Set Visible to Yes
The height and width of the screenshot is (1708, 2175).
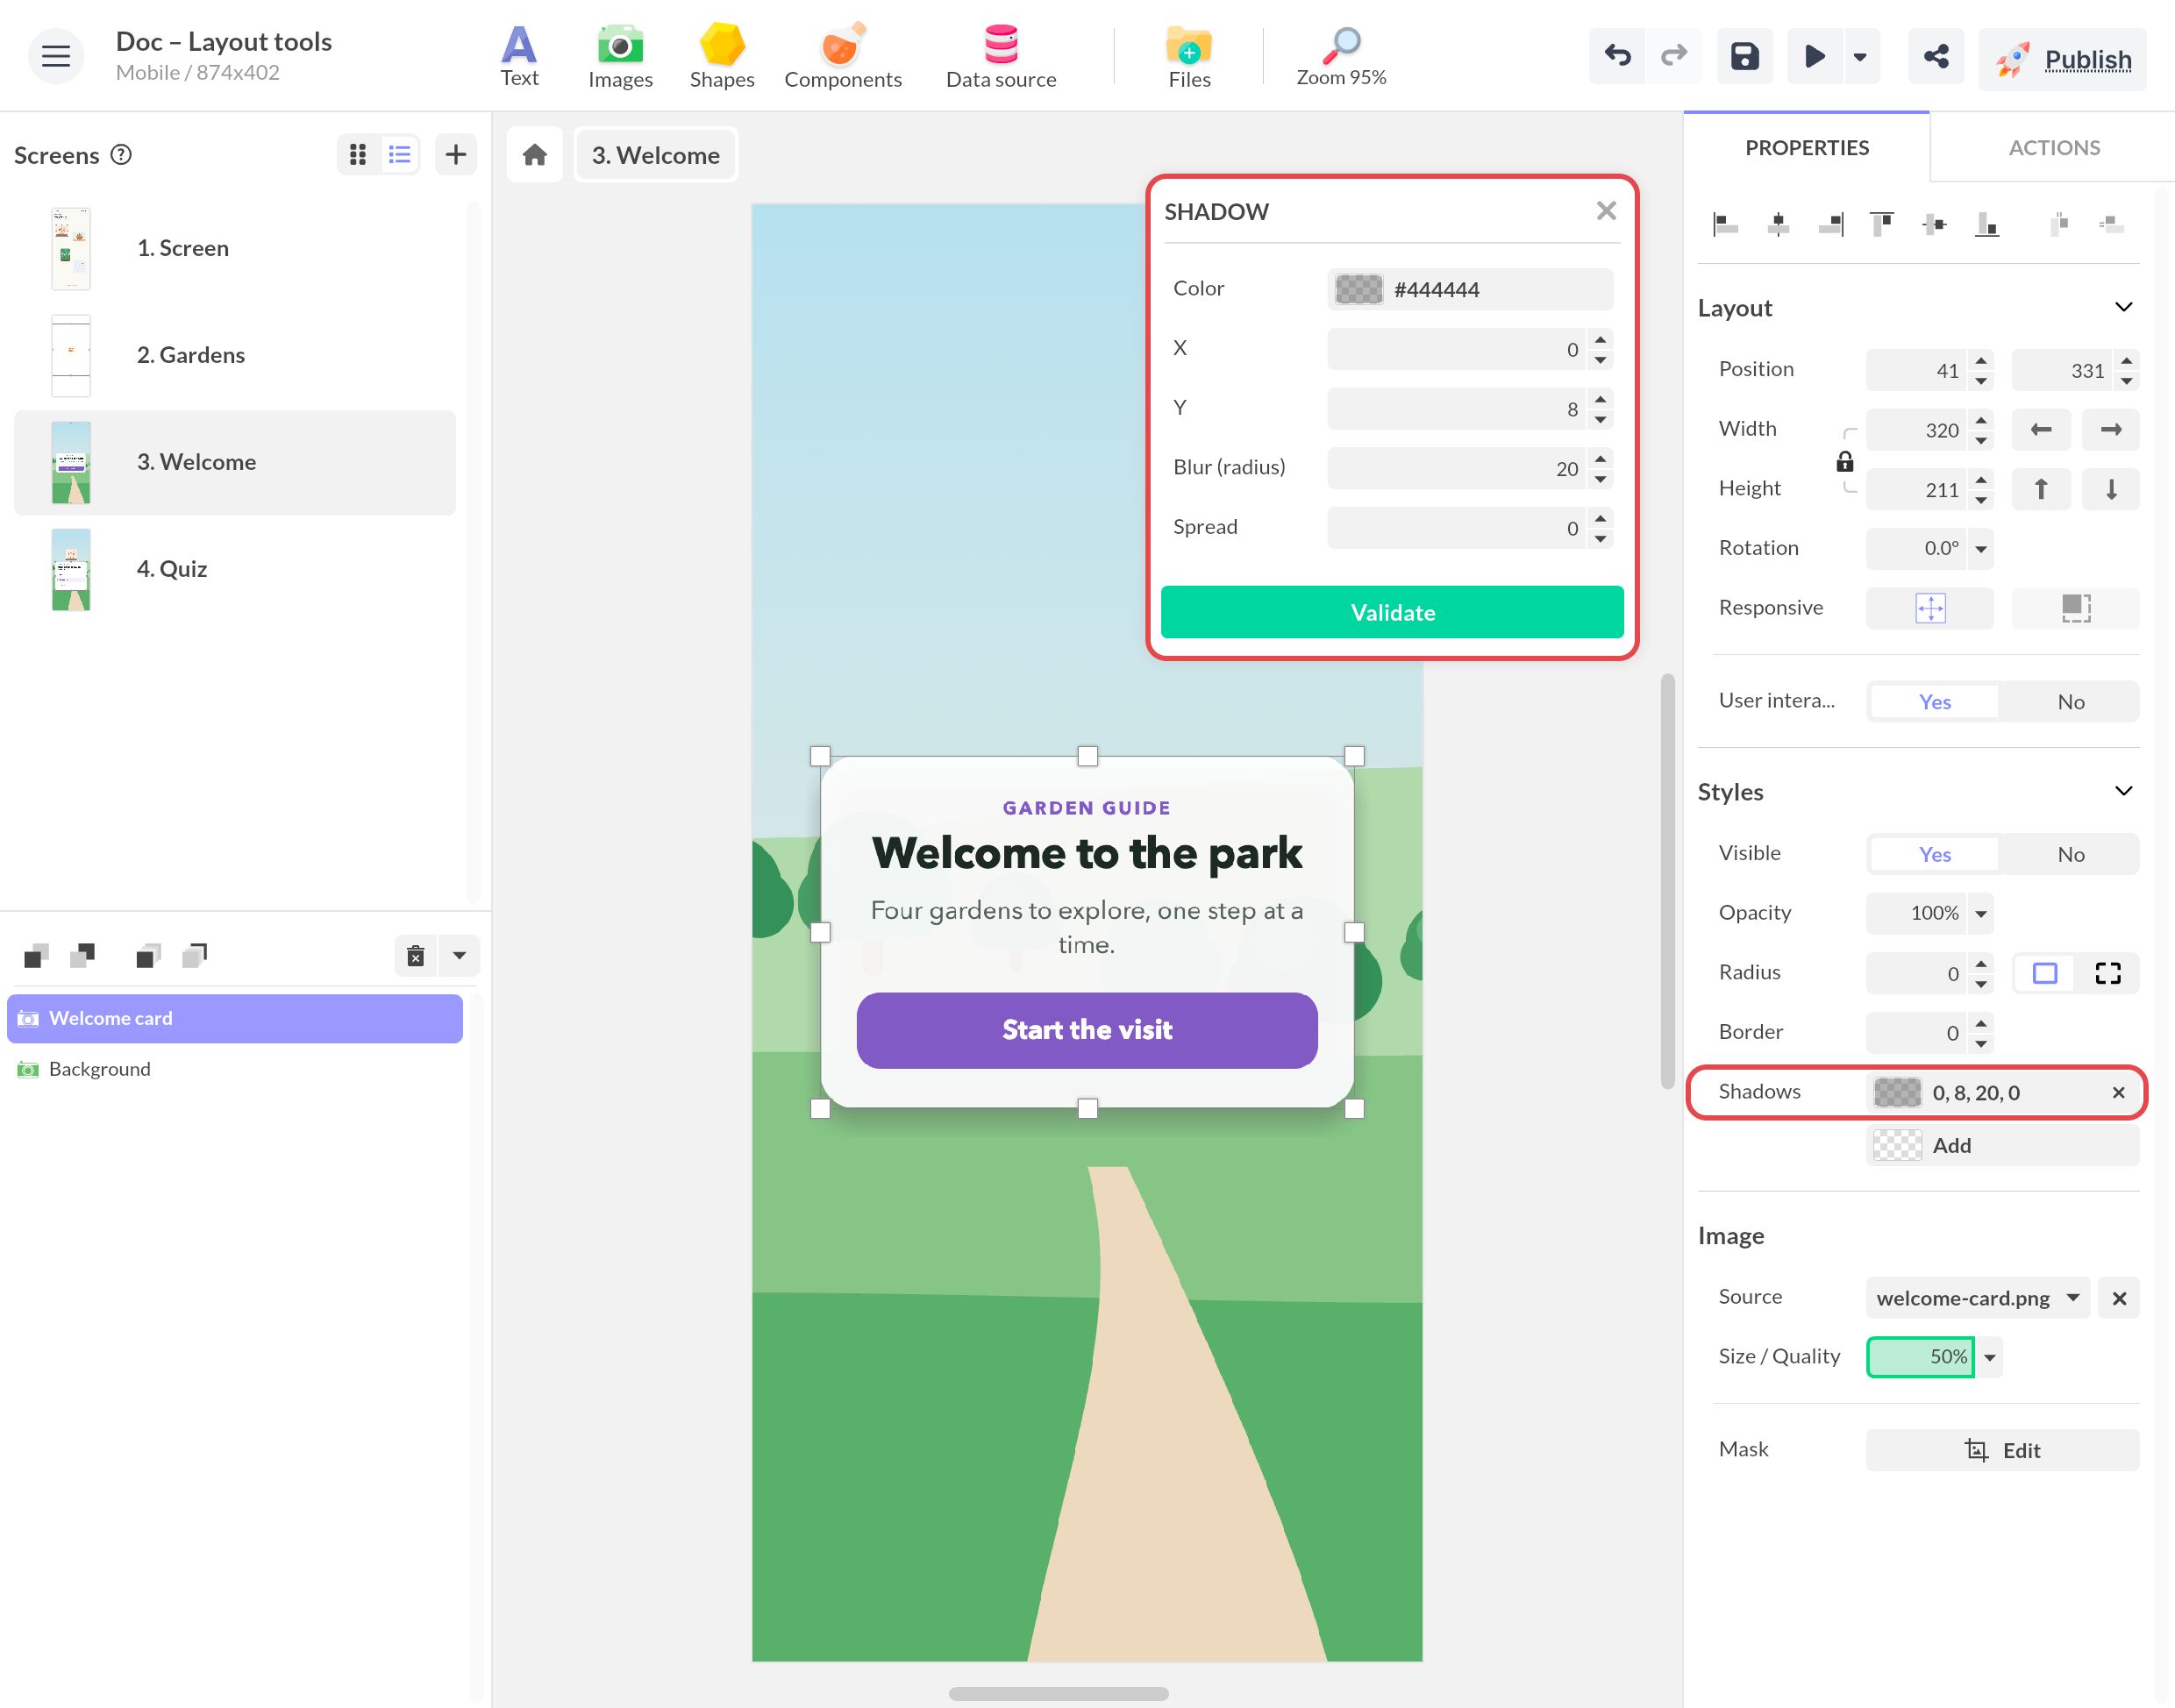[x=1934, y=854]
